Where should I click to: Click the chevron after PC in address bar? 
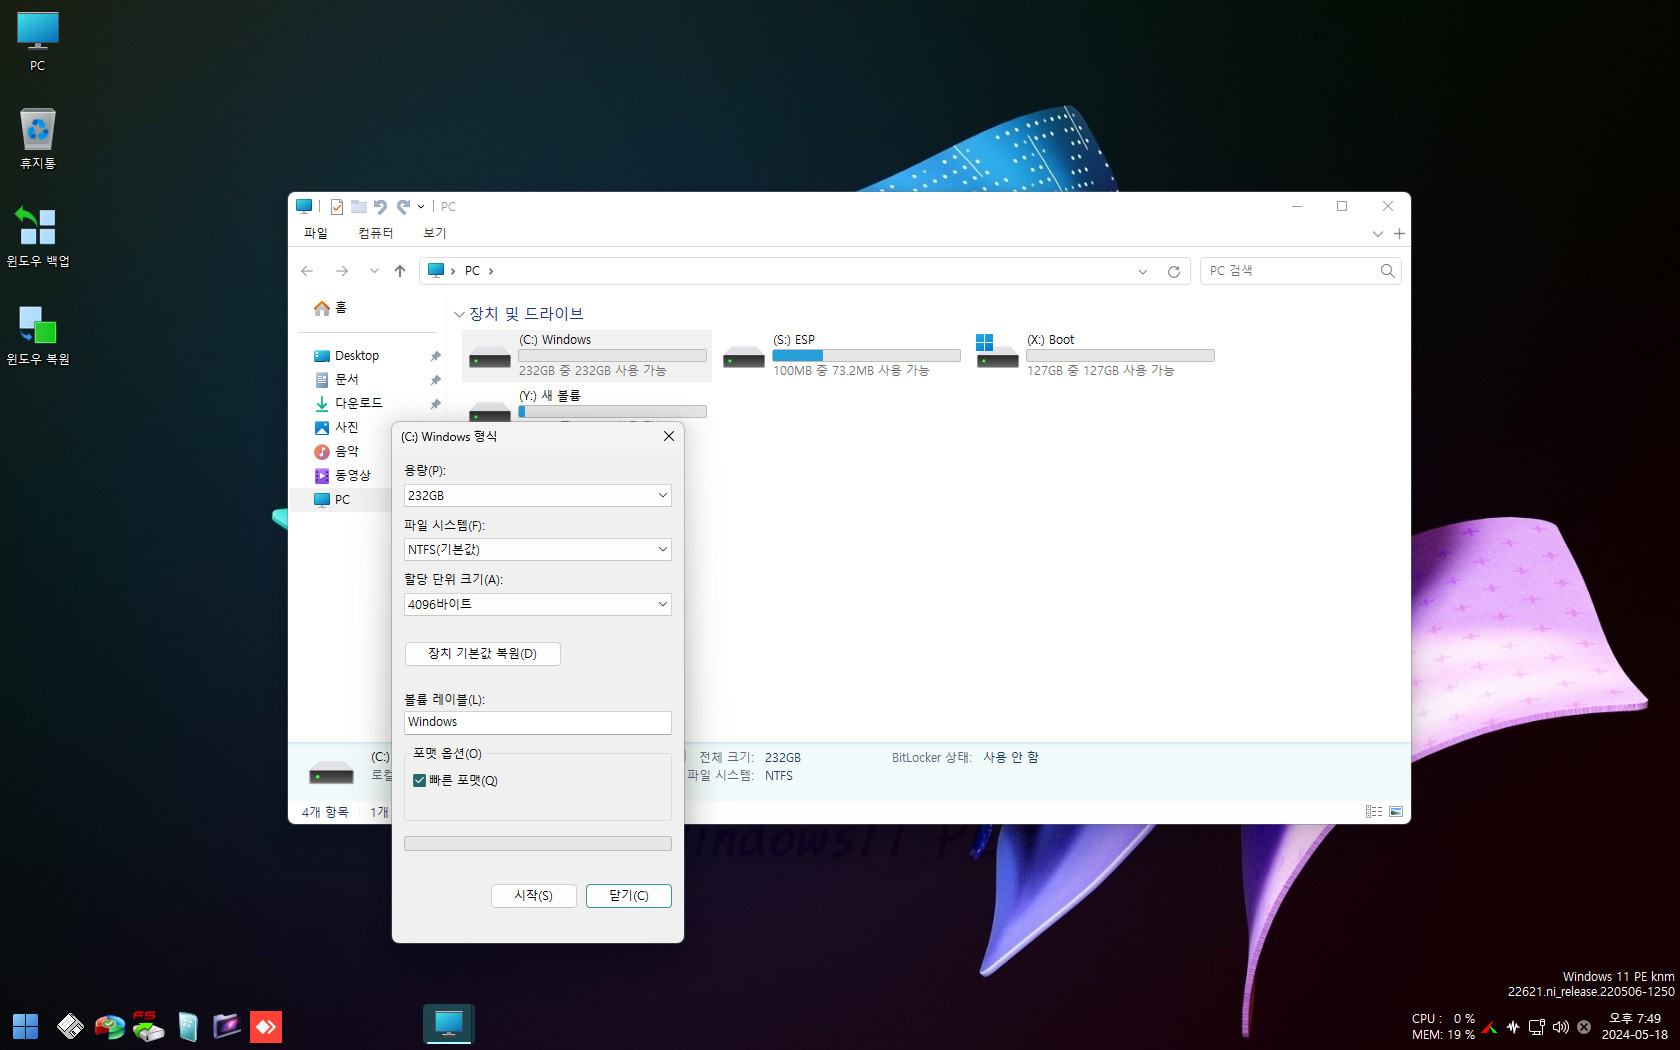point(491,271)
